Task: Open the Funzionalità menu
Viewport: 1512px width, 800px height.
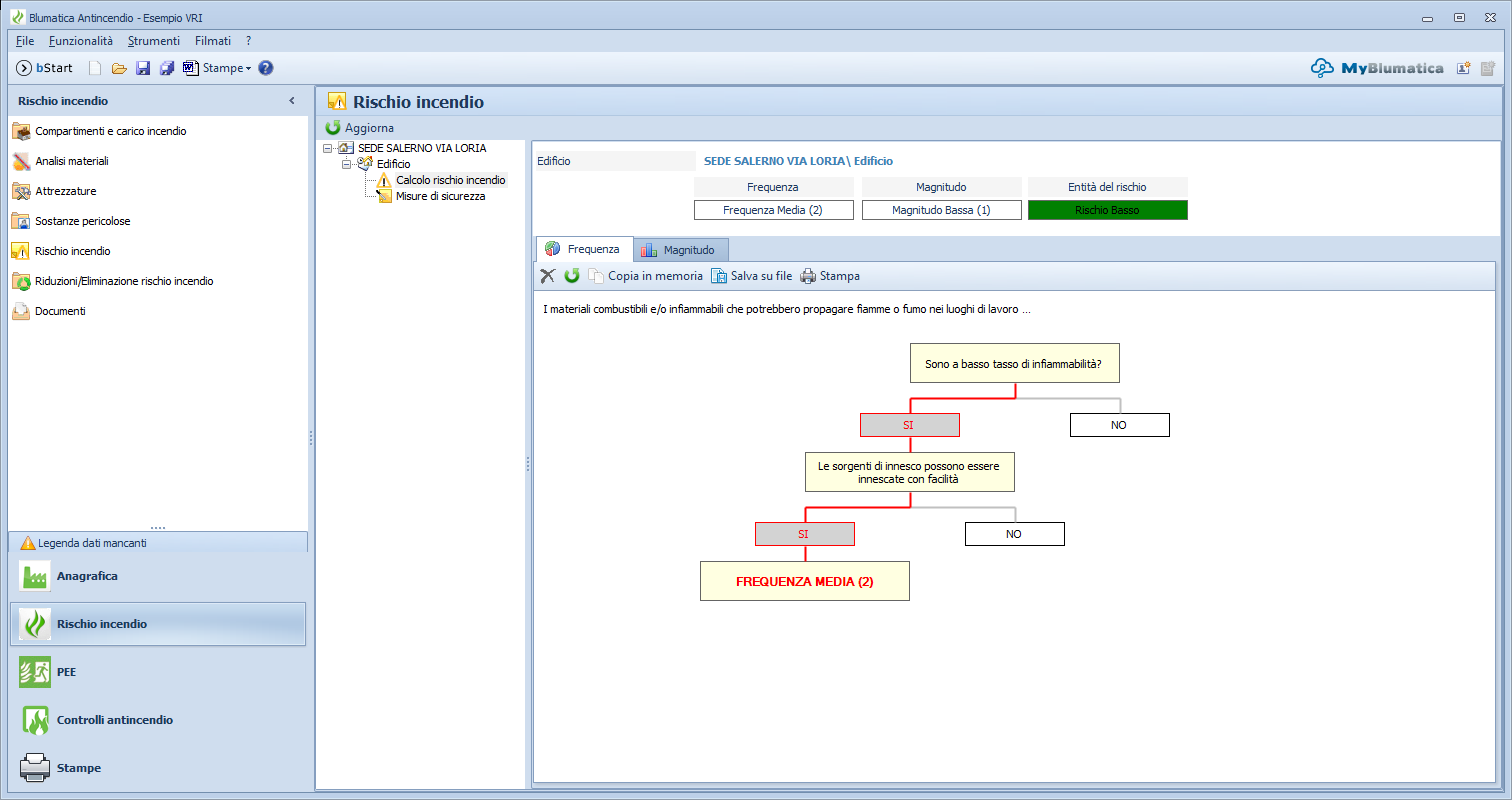Action: coord(81,41)
